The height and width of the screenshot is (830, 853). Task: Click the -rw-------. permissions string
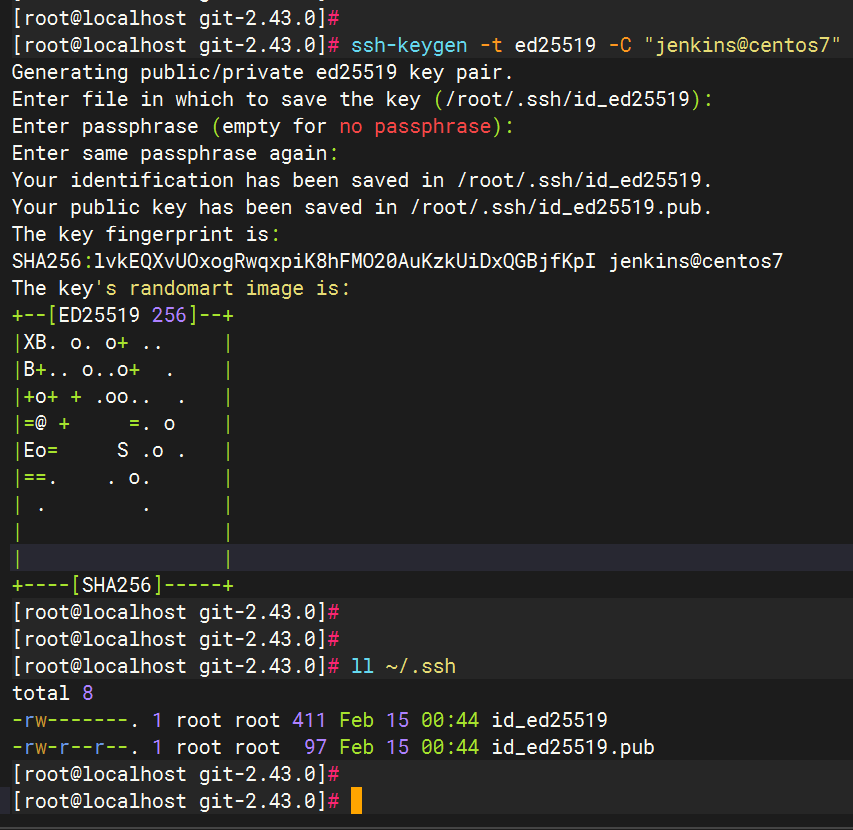click(x=76, y=721)
